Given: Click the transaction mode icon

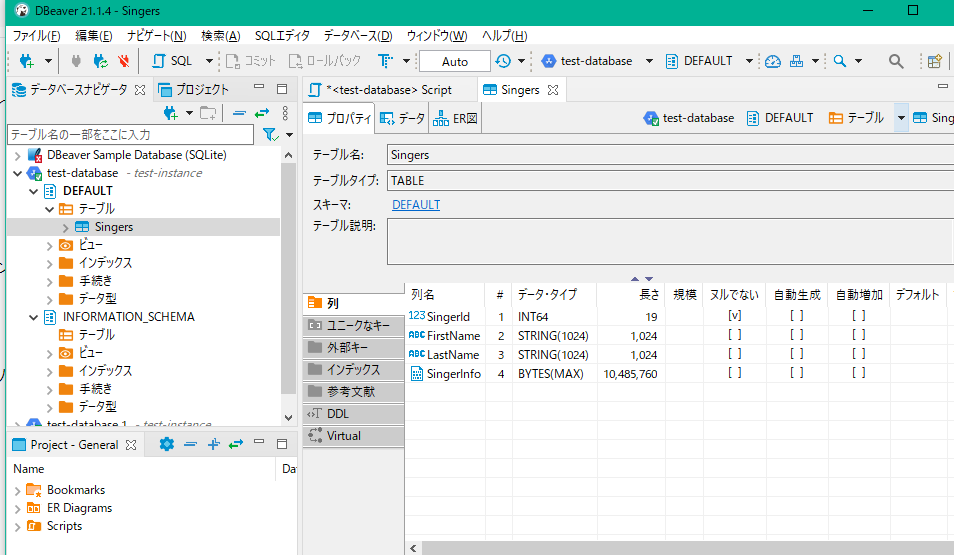Looking at the screenshot, I should coord(385,61).
